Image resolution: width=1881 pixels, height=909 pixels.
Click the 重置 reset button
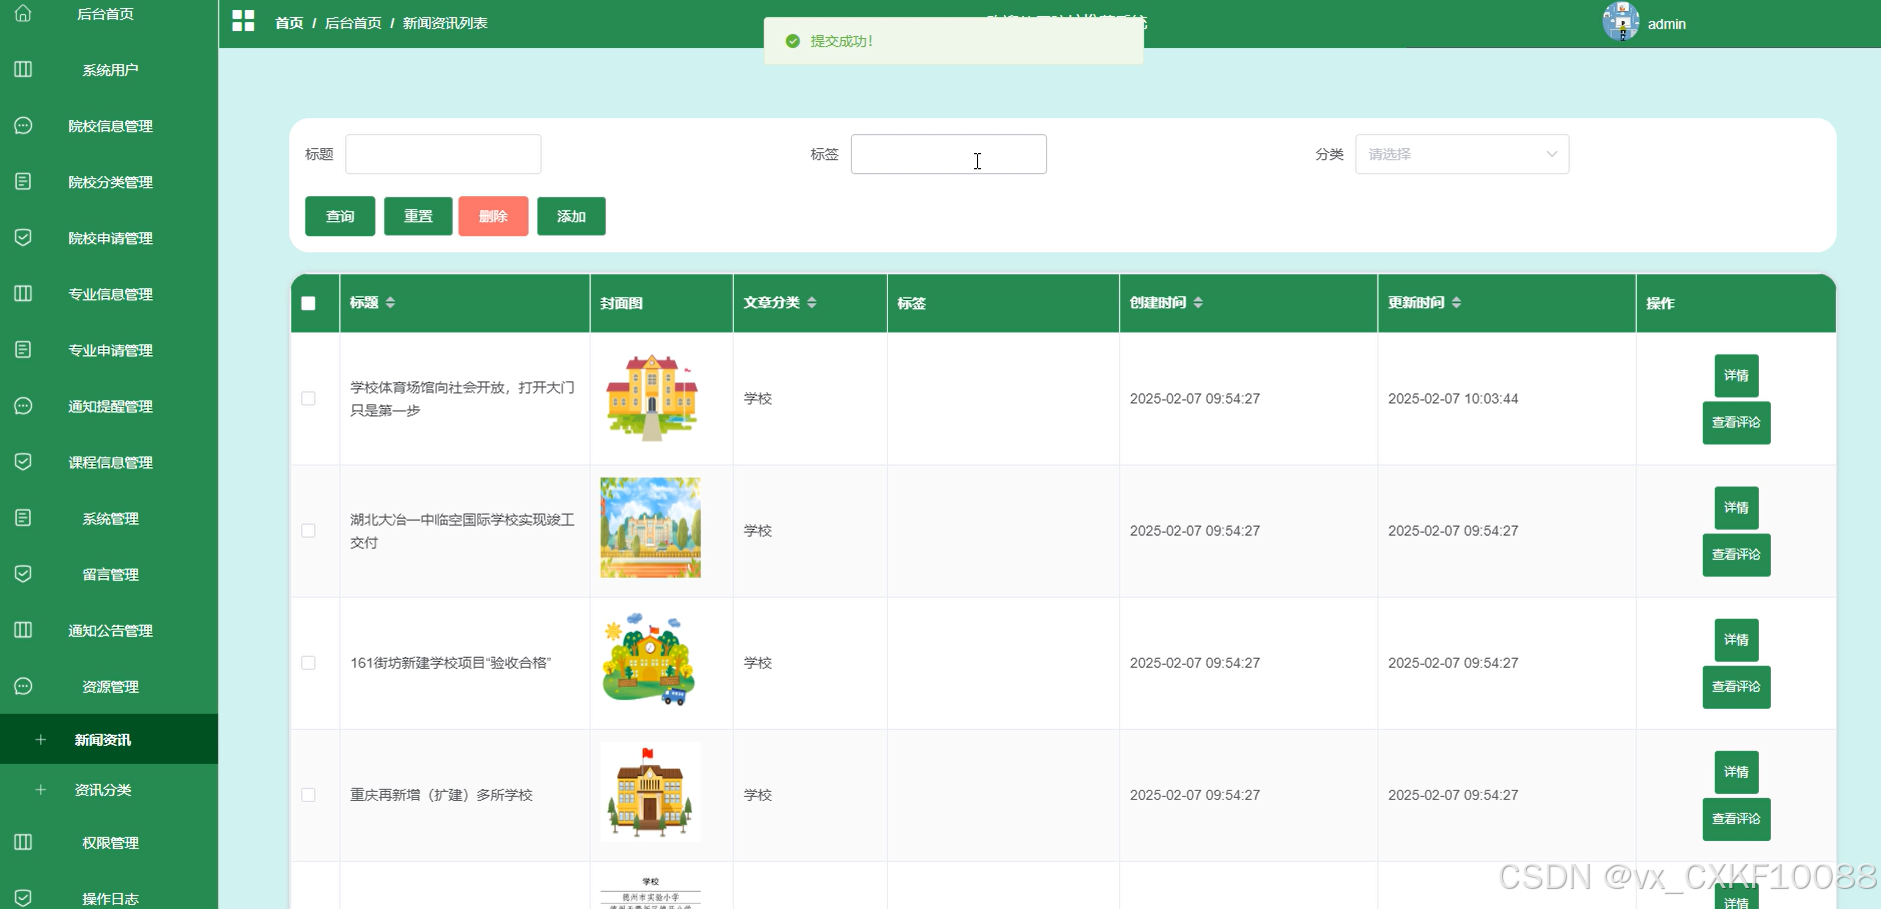(418, 216)
